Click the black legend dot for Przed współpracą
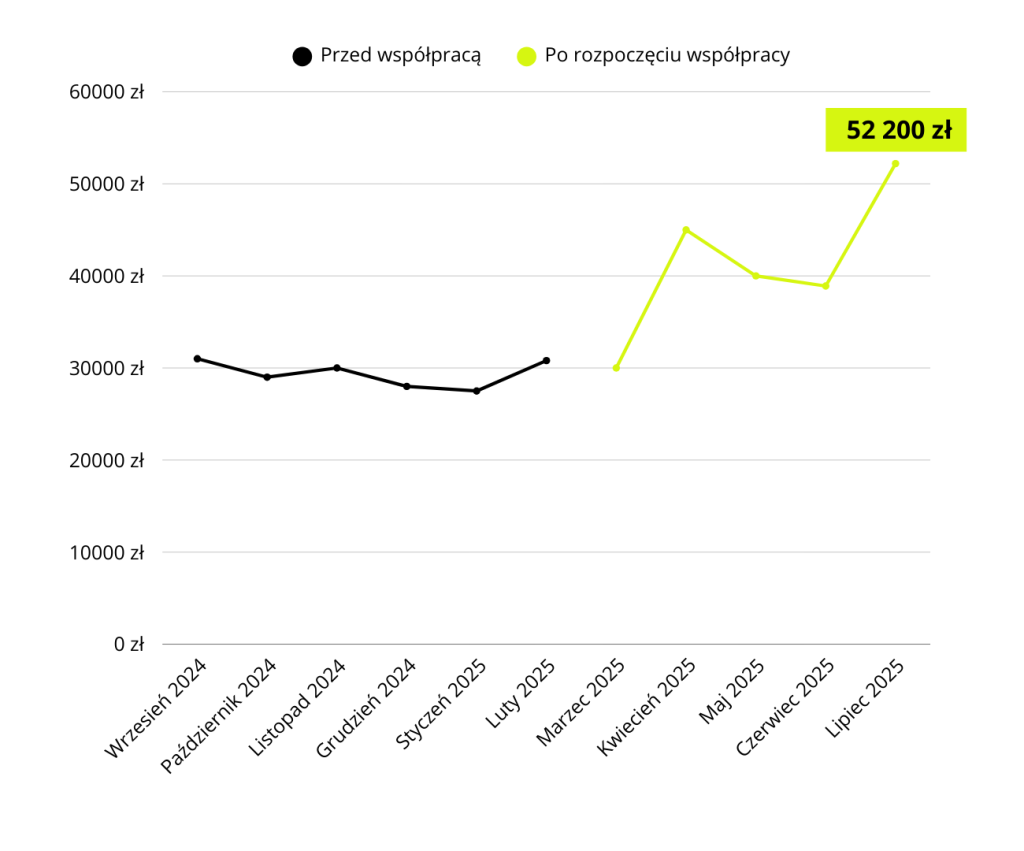 tap(302, 56)
